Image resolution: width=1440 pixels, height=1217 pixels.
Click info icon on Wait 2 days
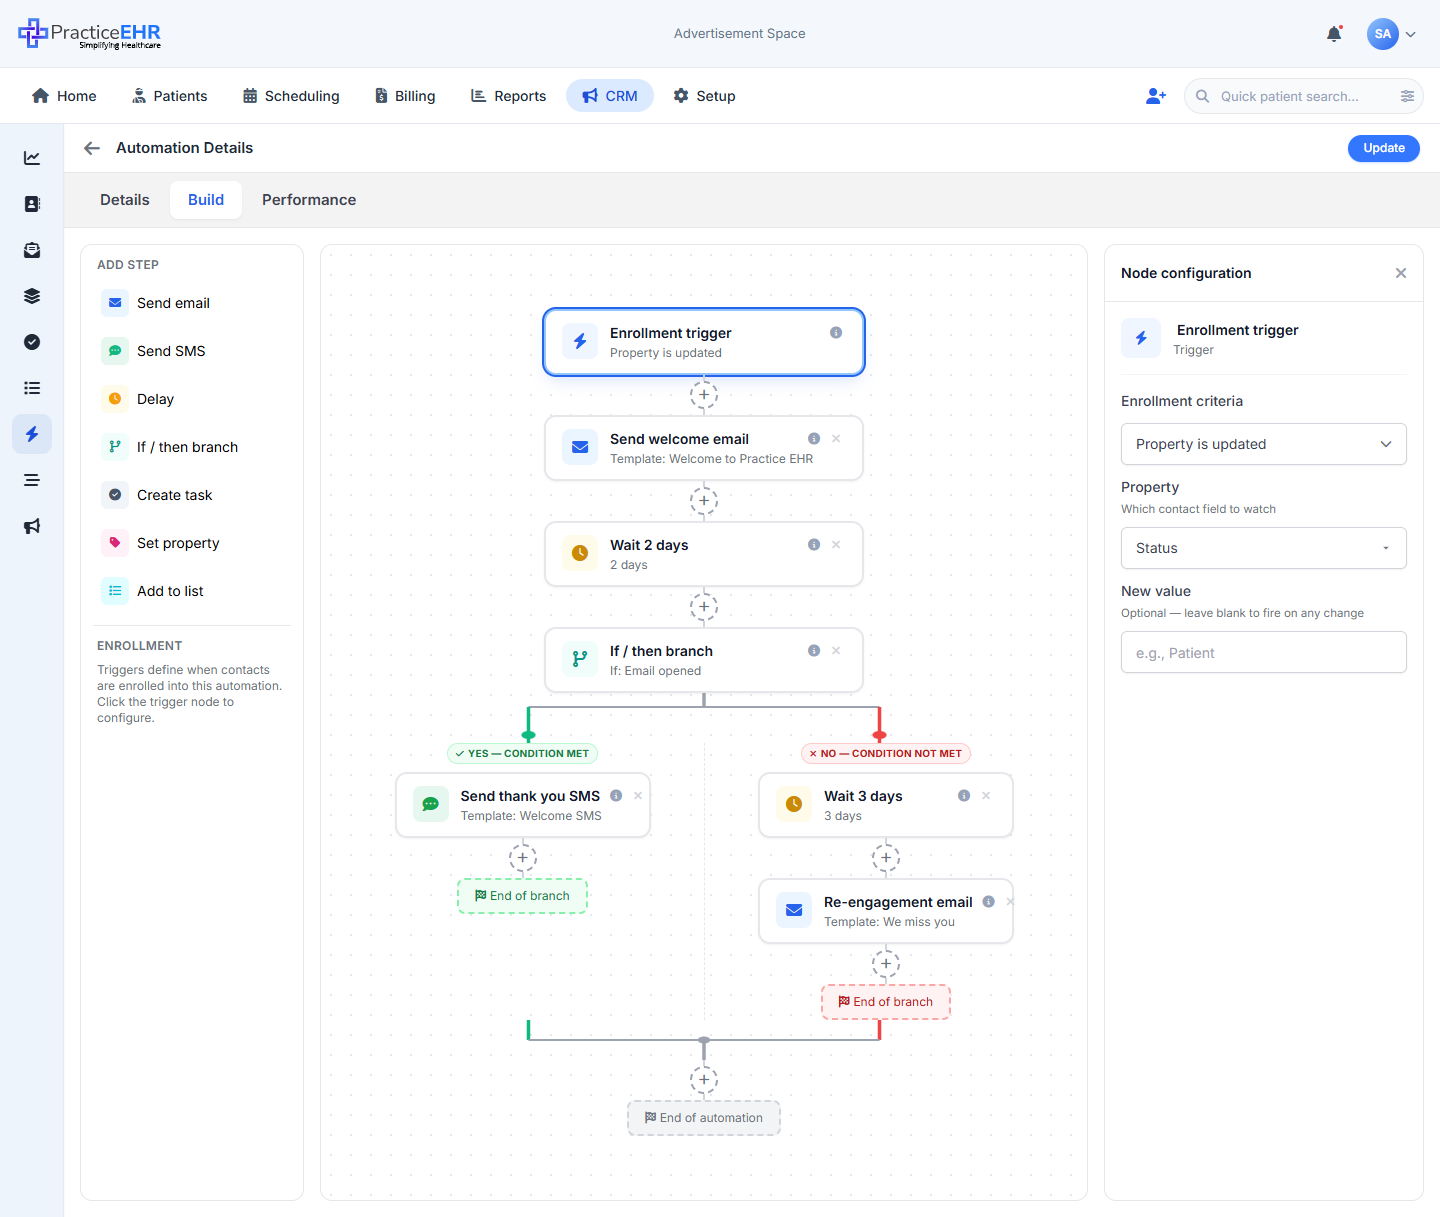point(814,545)
